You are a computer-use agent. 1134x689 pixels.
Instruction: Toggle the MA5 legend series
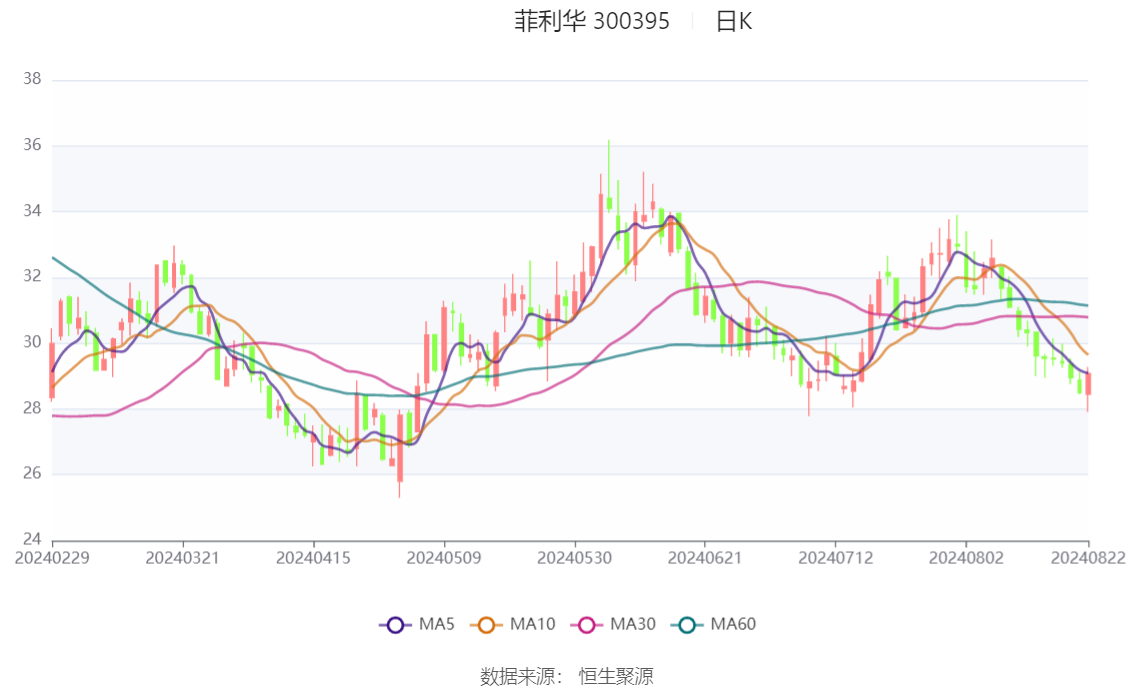tap(417, 624)
